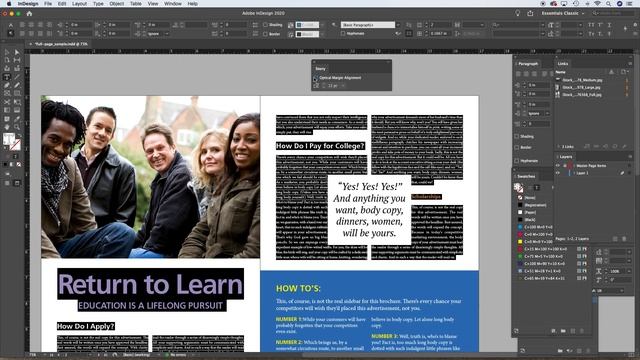Viewport: 640px width, 360px height.
Task: Select the Gradient Swatch tool
Action: click(7, 110)
